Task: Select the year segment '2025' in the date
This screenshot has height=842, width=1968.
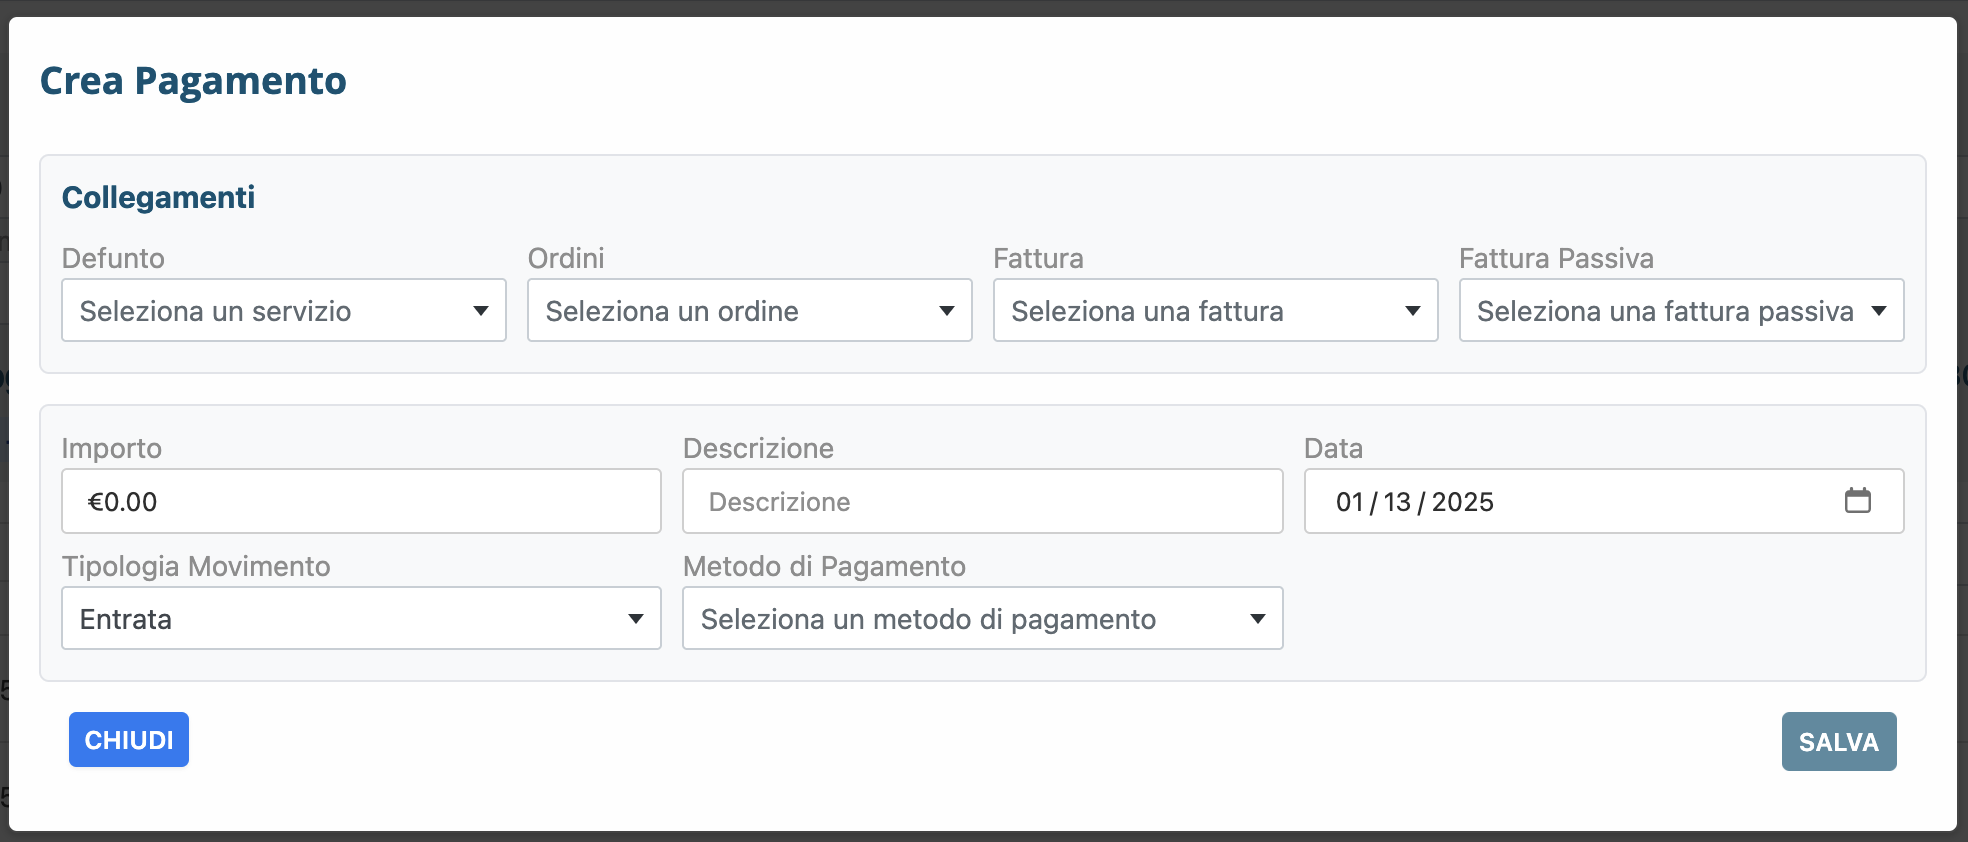Action: click(1462, 502)
